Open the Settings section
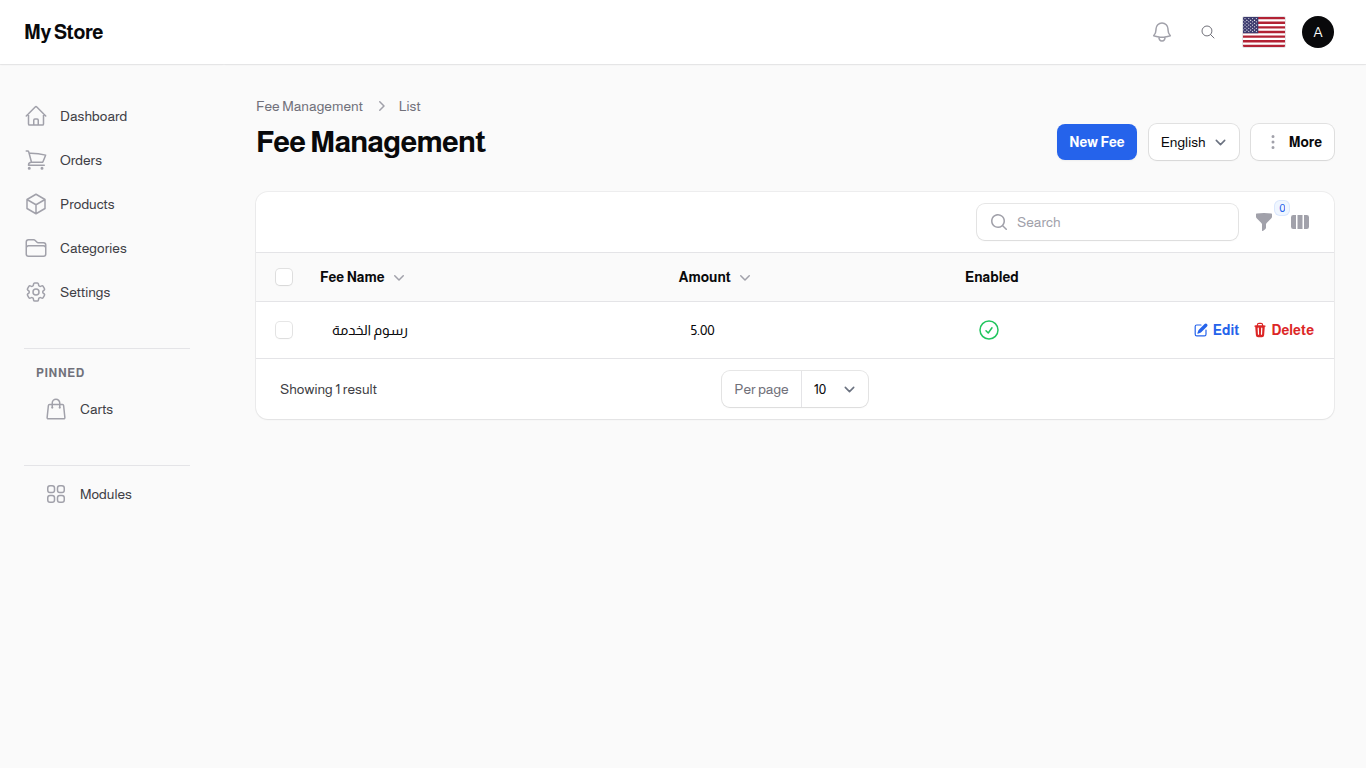 click(84, 292)
